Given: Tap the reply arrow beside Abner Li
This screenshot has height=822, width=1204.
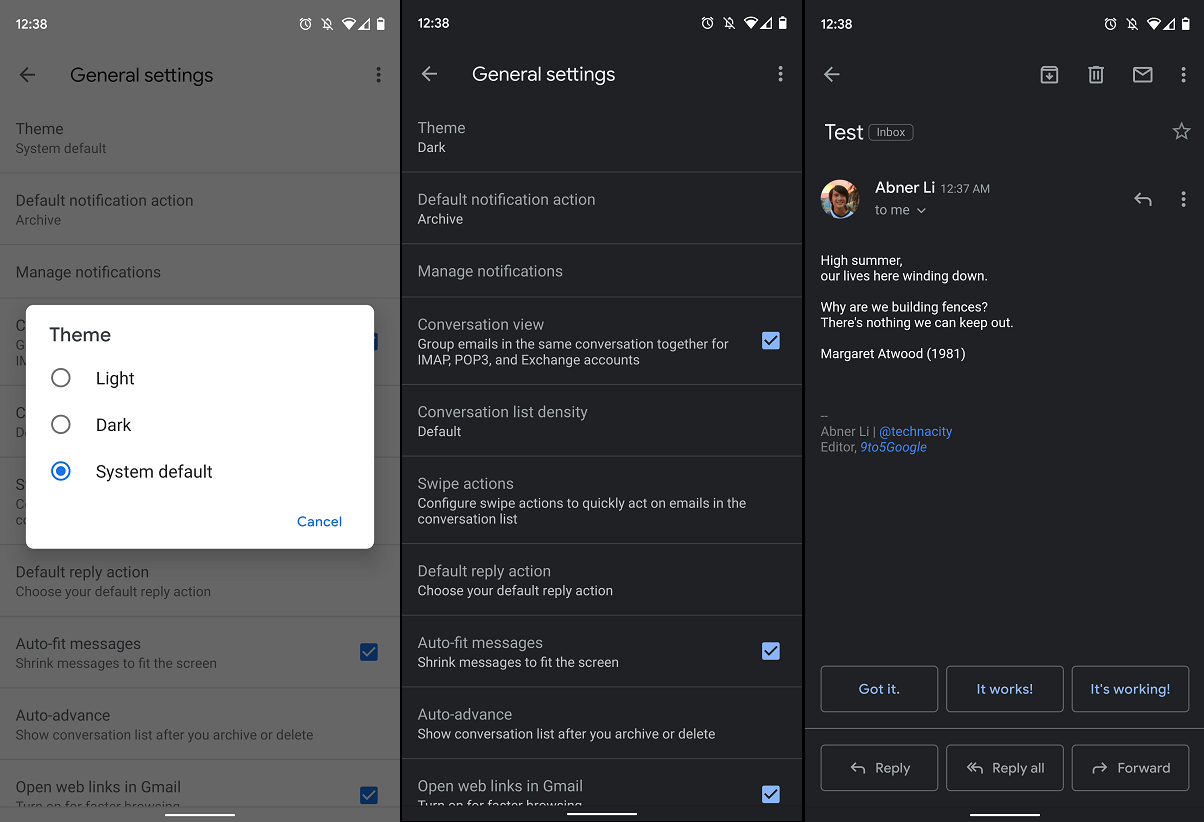Looking at the screenshot, I should (x=1143, y=199).
